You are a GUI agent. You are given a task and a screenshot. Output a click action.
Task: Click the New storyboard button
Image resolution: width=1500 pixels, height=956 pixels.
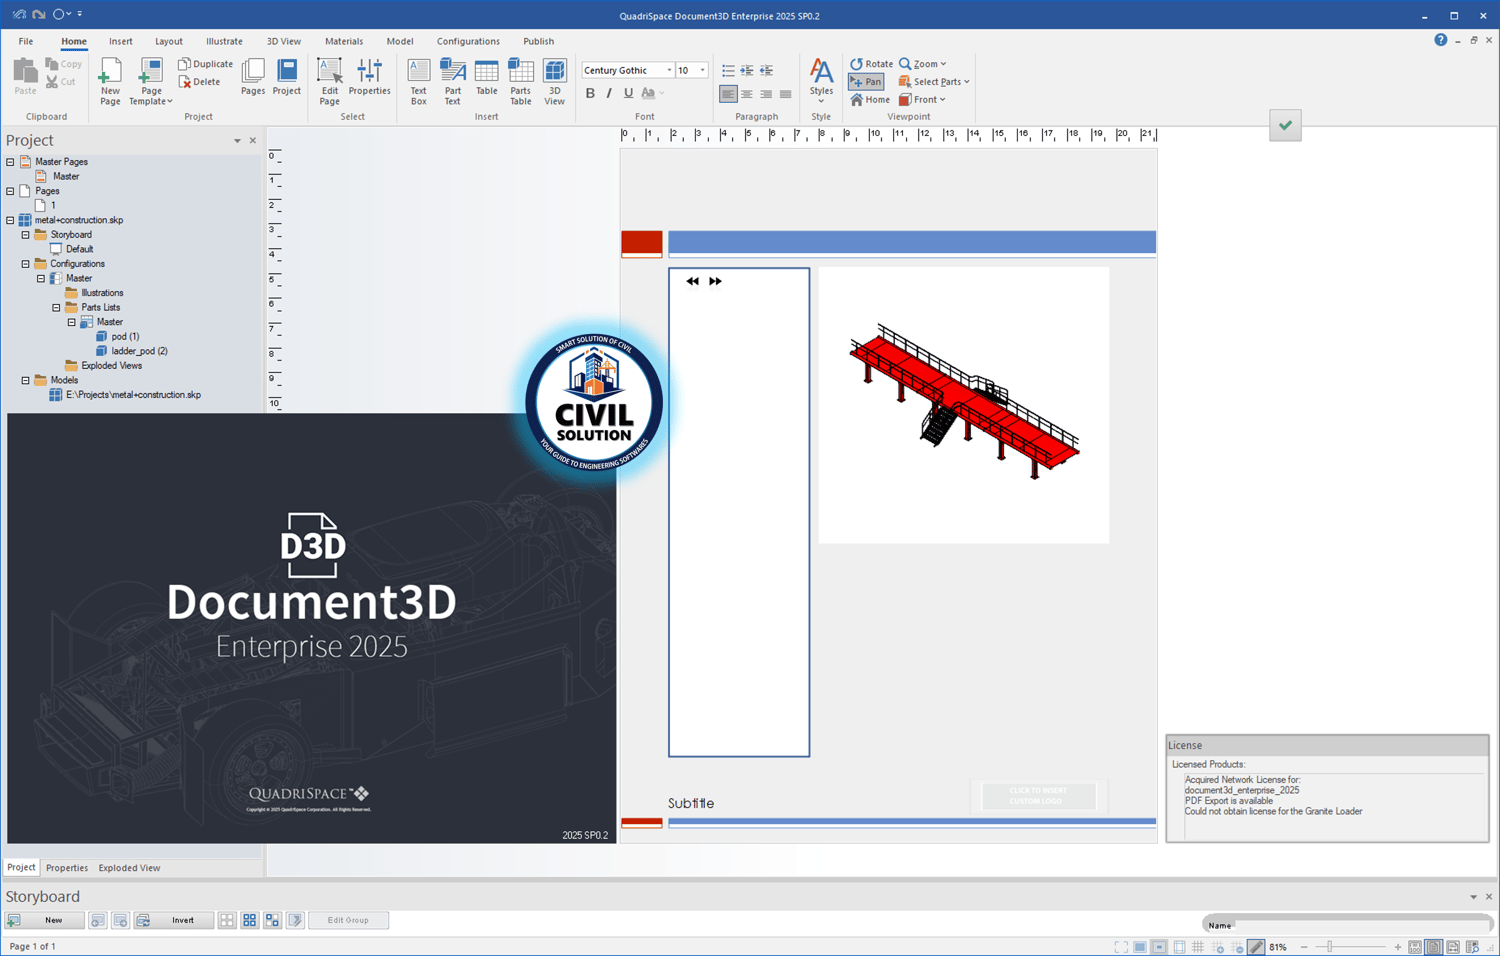coord(45,920)
